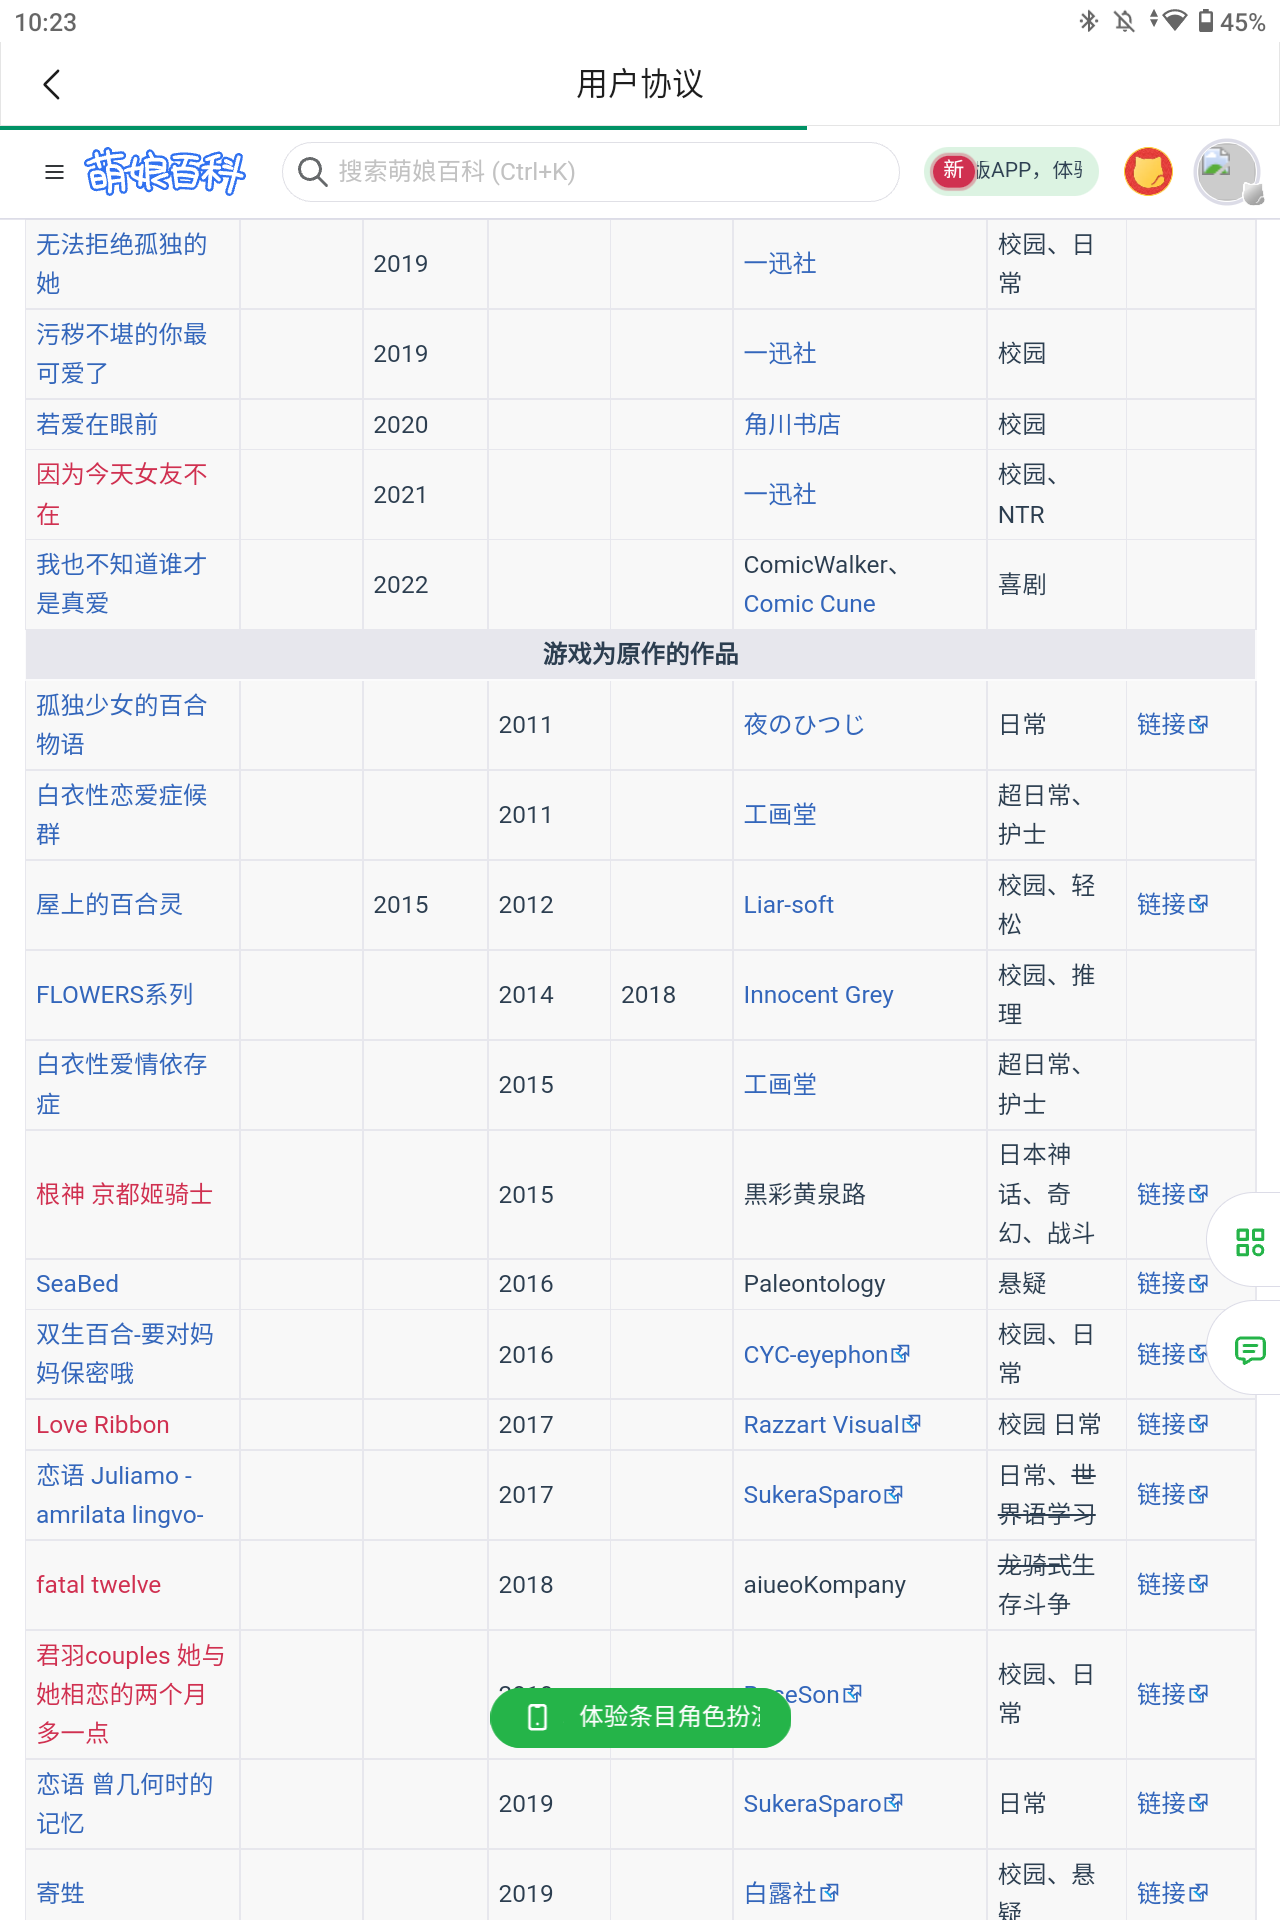1280x1920 pixels.
Task: Open the 萌娘百科 logo homepage
Action: pos(165,172)
